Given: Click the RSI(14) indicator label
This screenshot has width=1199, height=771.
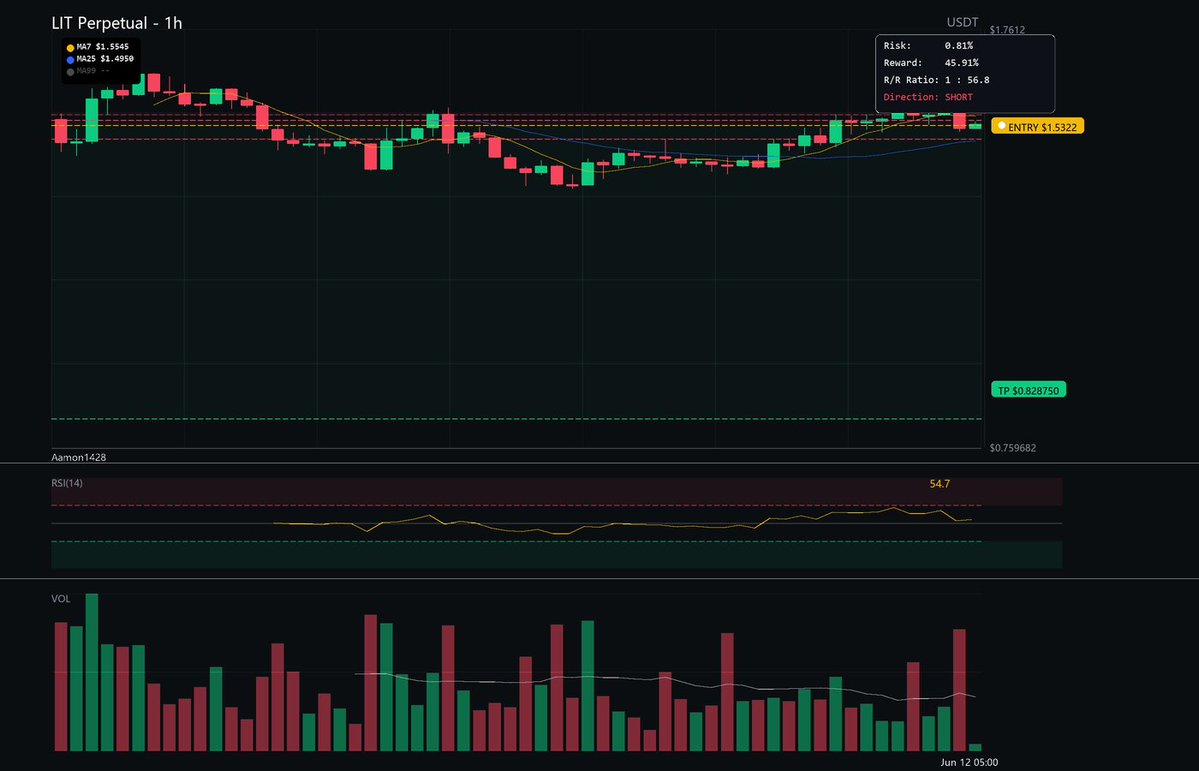Looking at the screenshot, I should click(x=67, y=483).
